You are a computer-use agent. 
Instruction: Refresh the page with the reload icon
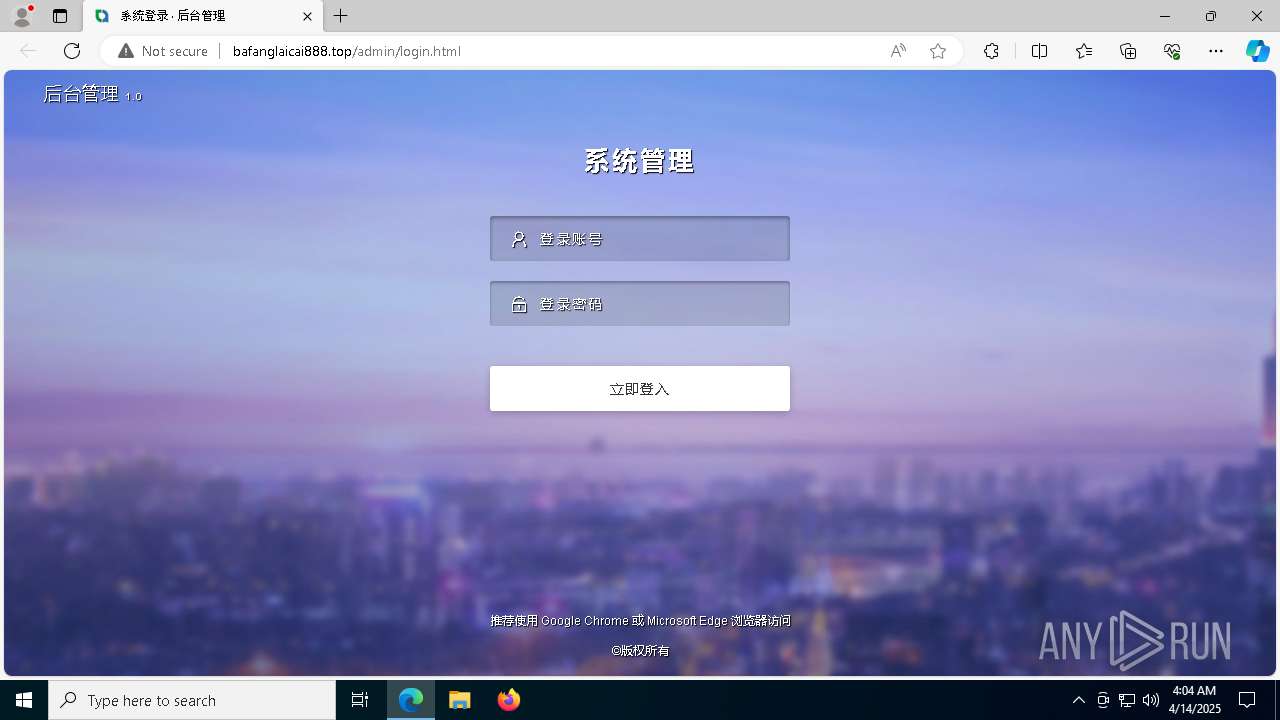point(72,51)
